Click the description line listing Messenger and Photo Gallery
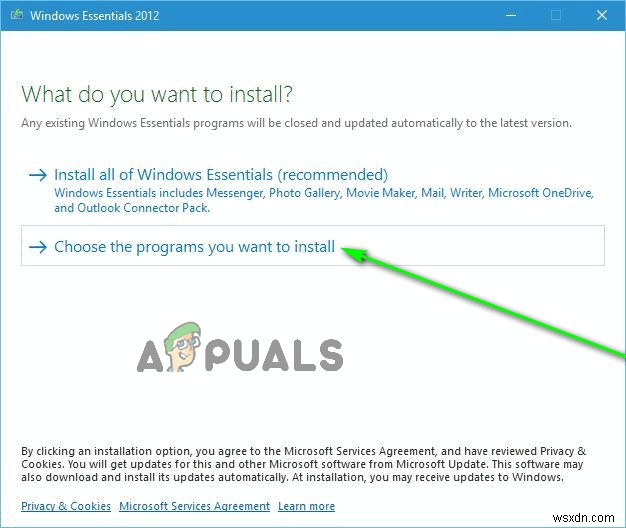 click(x=324, y=193)
